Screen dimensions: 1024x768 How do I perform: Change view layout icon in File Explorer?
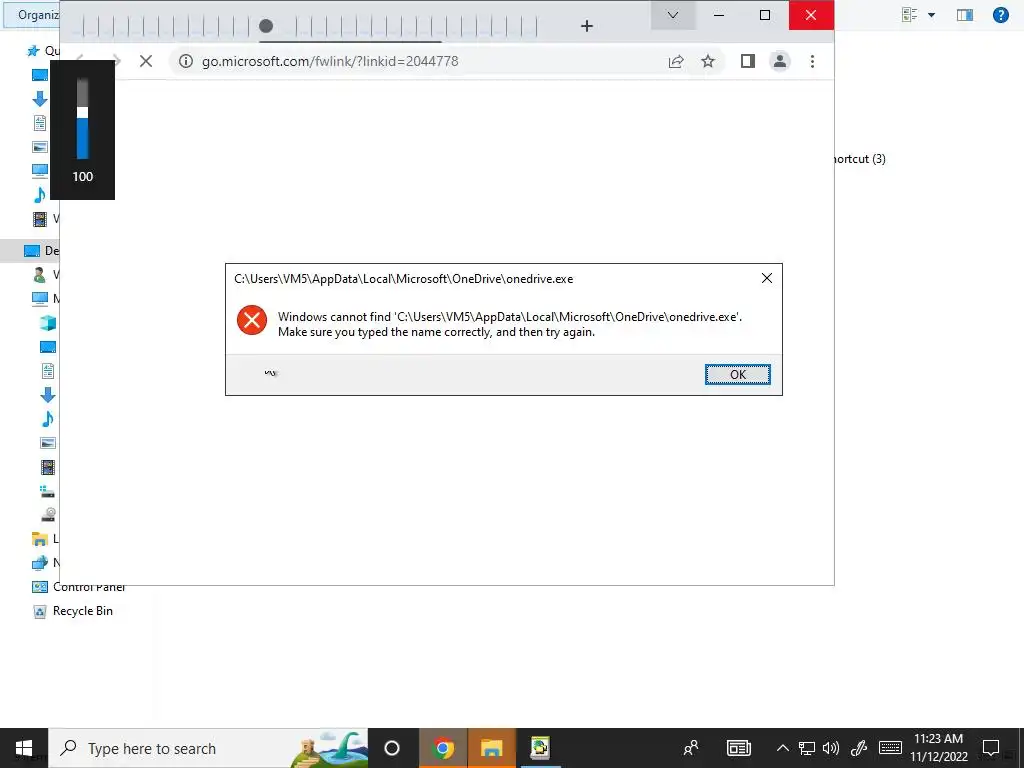[x=909, y=14]
